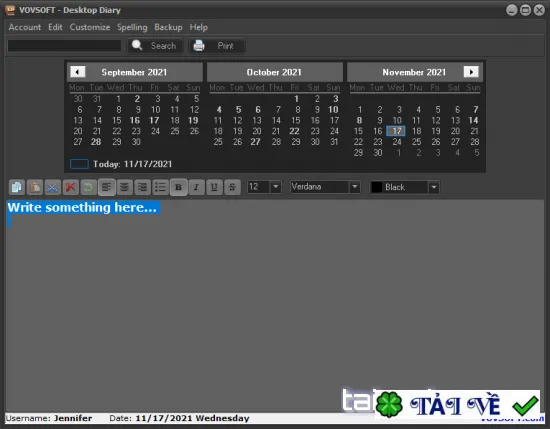The image size is (550, 429).
Task: Apply right text alignment
Action: (142, 187)
